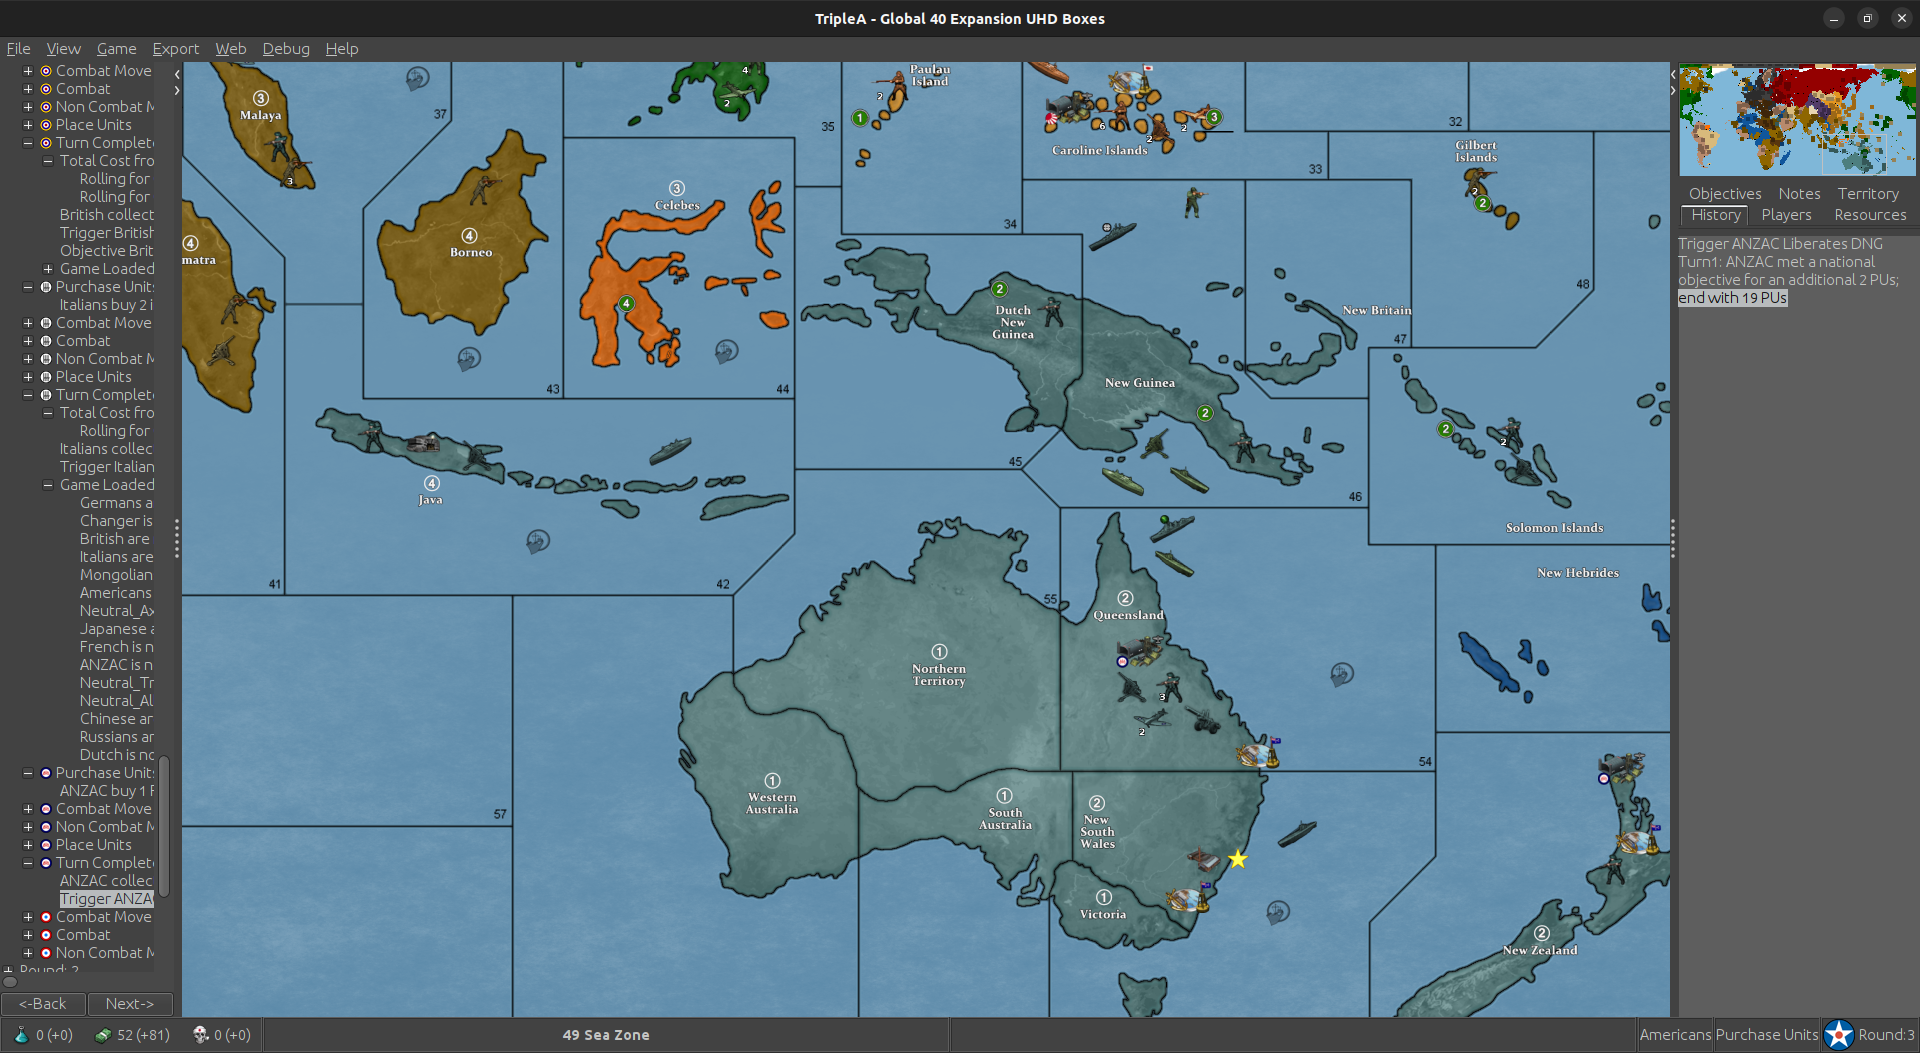Click the yellow star marker near New South Wales
The width and height of the screenshot is (1920, 1053).
[x=1237, y=859]
